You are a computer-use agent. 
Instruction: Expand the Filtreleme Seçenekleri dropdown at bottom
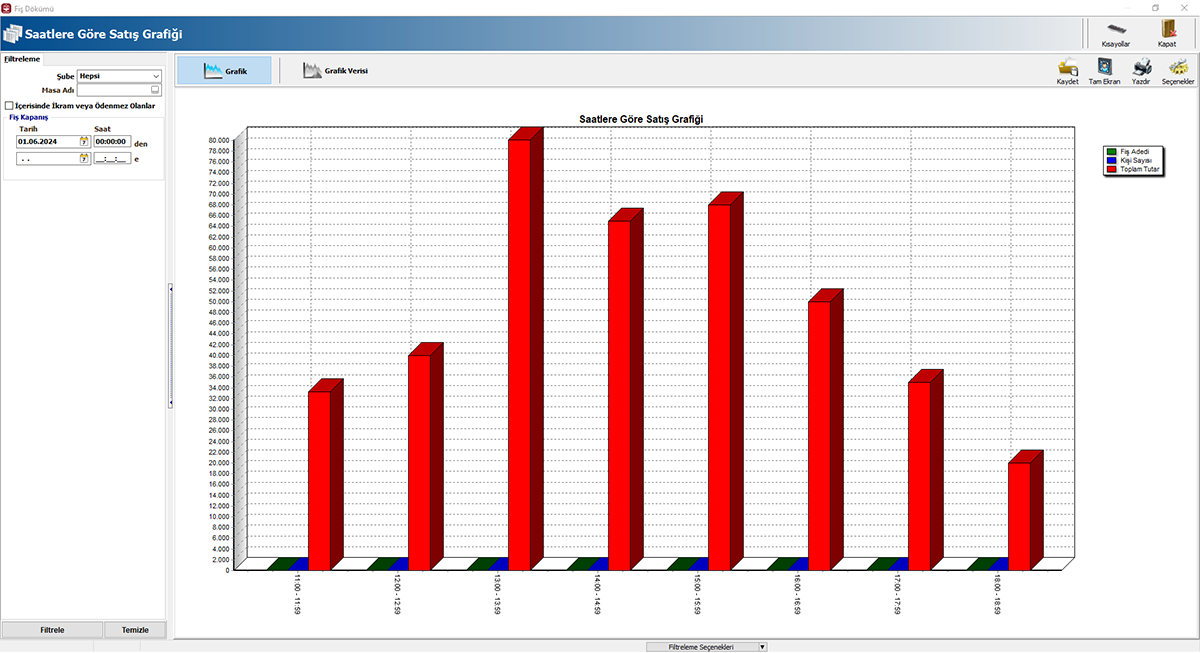tap(763, 647)
